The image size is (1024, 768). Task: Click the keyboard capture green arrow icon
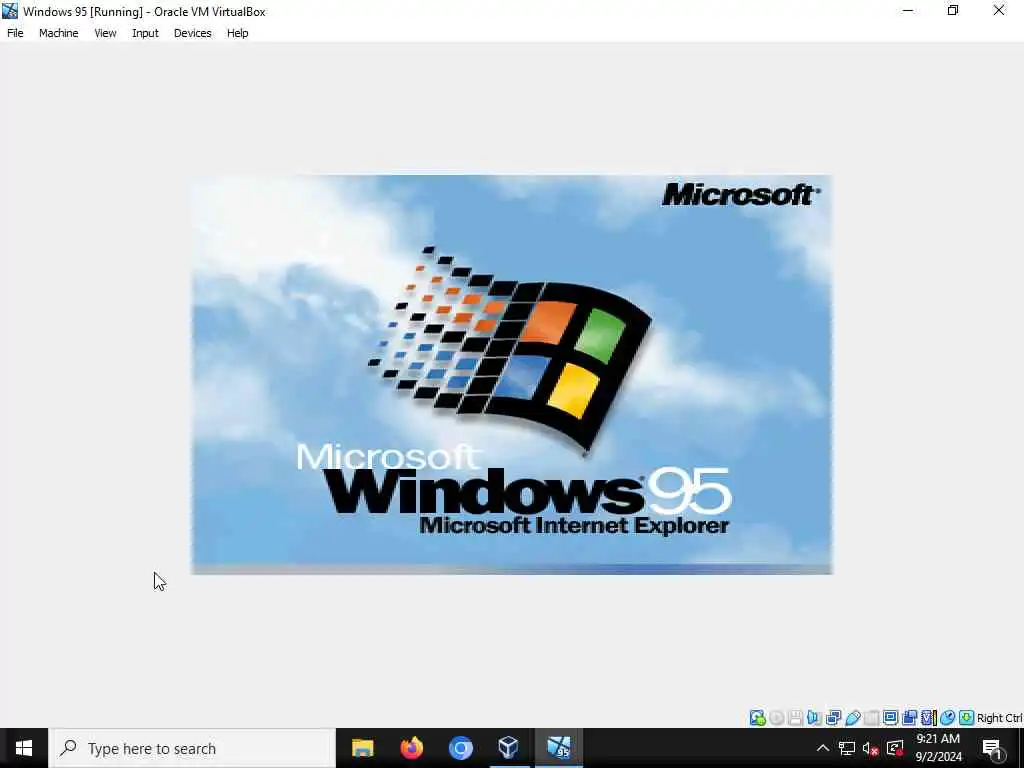(967, 718)
